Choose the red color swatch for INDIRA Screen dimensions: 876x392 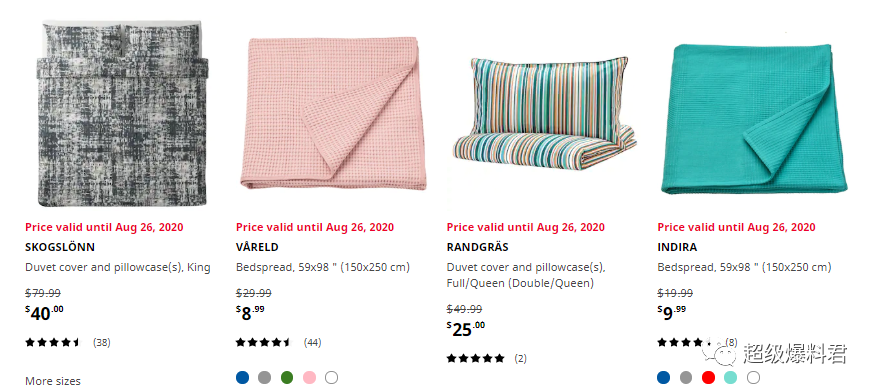point(708,378)
